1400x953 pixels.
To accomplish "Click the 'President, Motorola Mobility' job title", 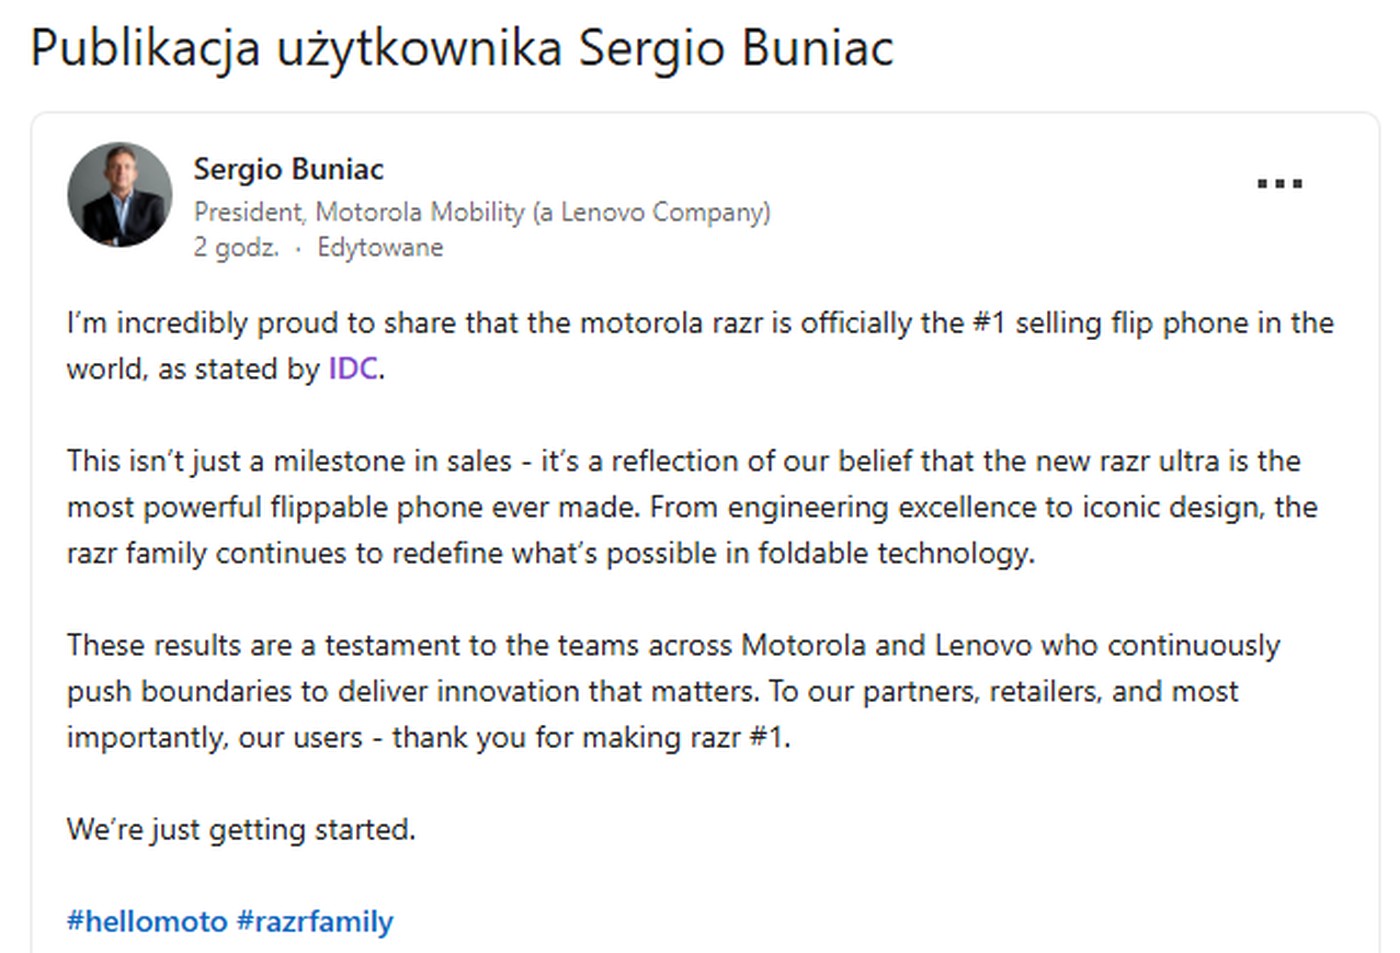I will pos(483,212).
